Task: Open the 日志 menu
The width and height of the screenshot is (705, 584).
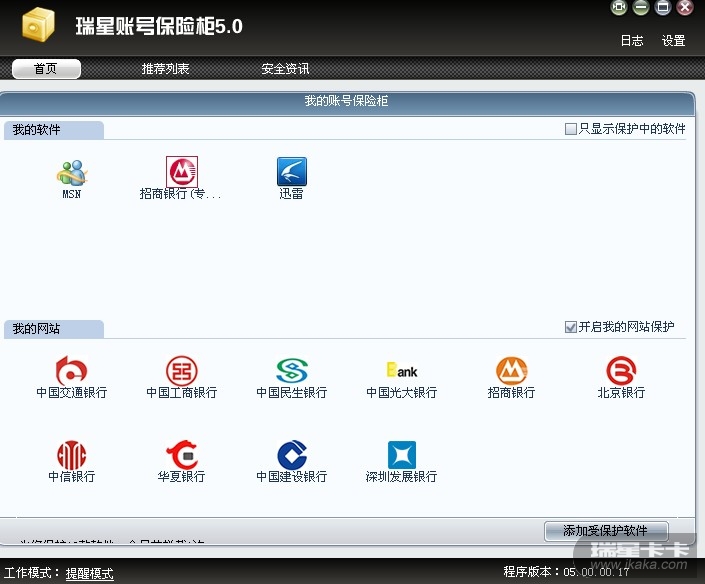Action: click(632, 40)
